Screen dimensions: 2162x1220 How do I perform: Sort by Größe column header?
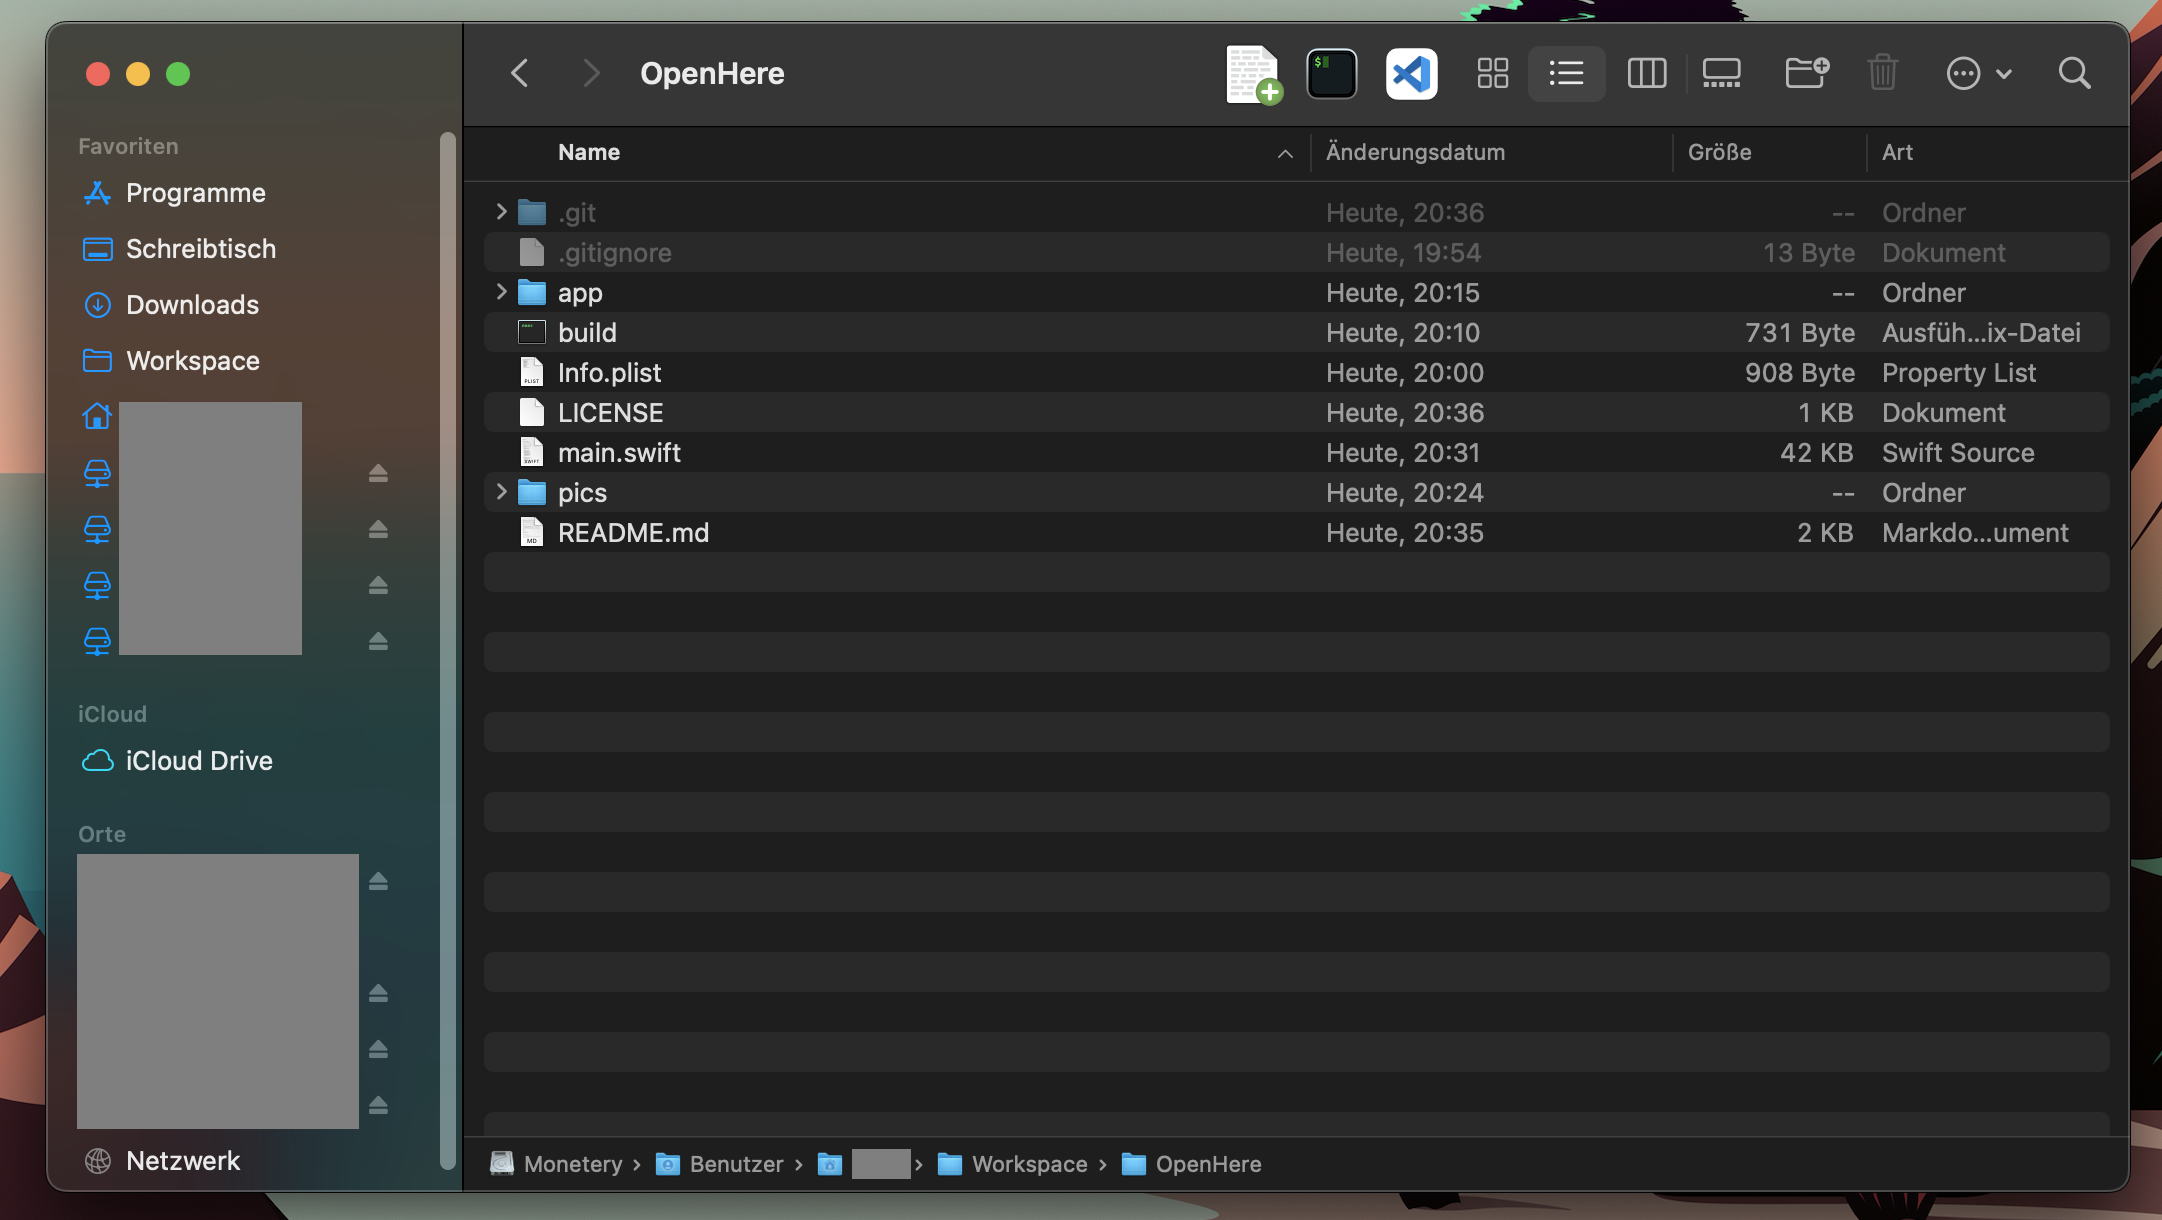(1719, 152)
